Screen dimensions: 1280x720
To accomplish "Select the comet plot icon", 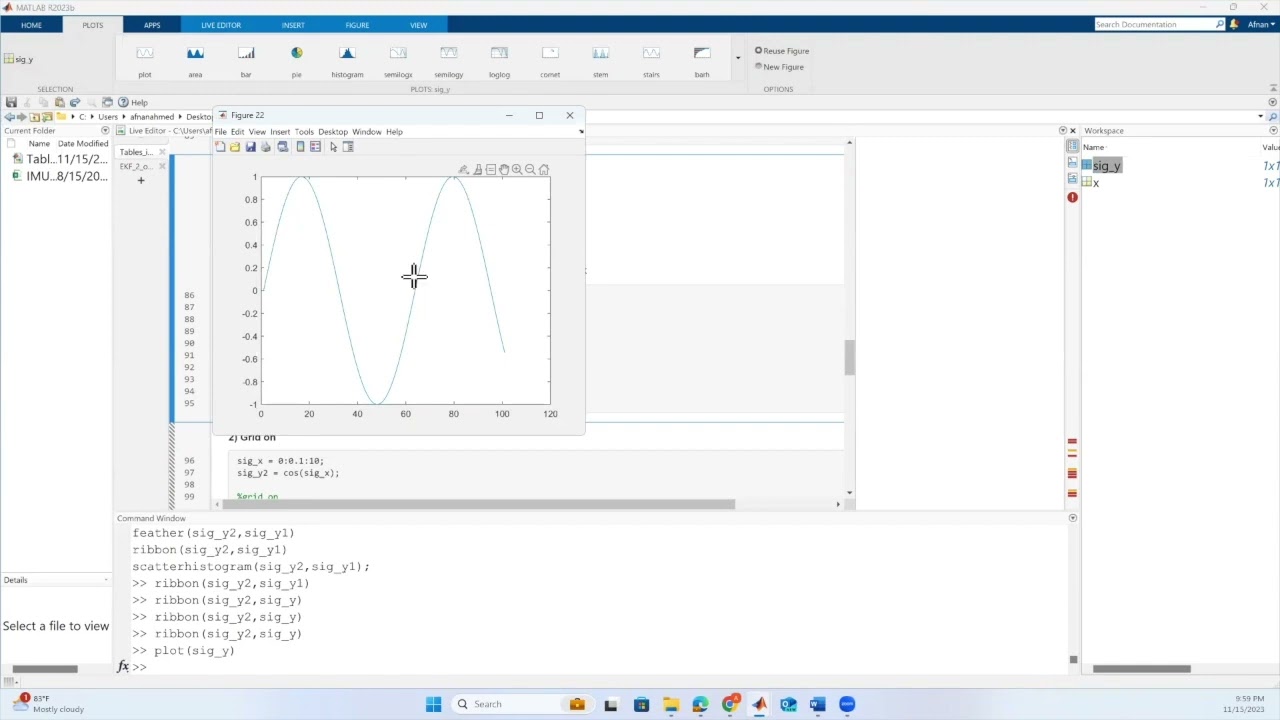I will point(550,53).
